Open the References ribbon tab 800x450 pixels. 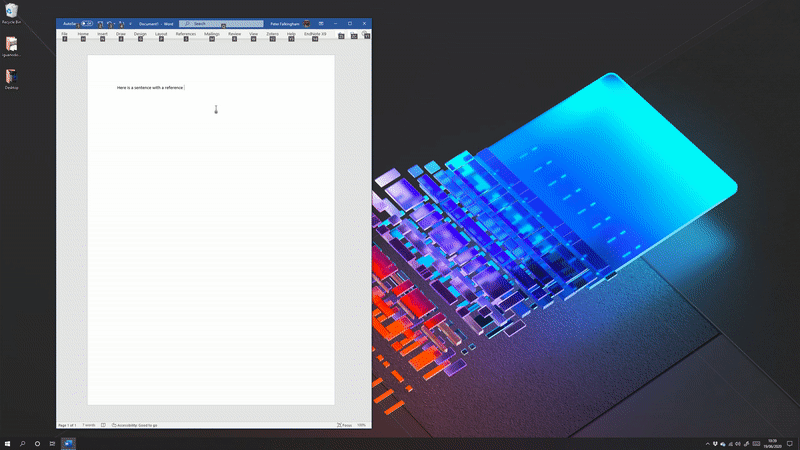click(x=186, y=34)
